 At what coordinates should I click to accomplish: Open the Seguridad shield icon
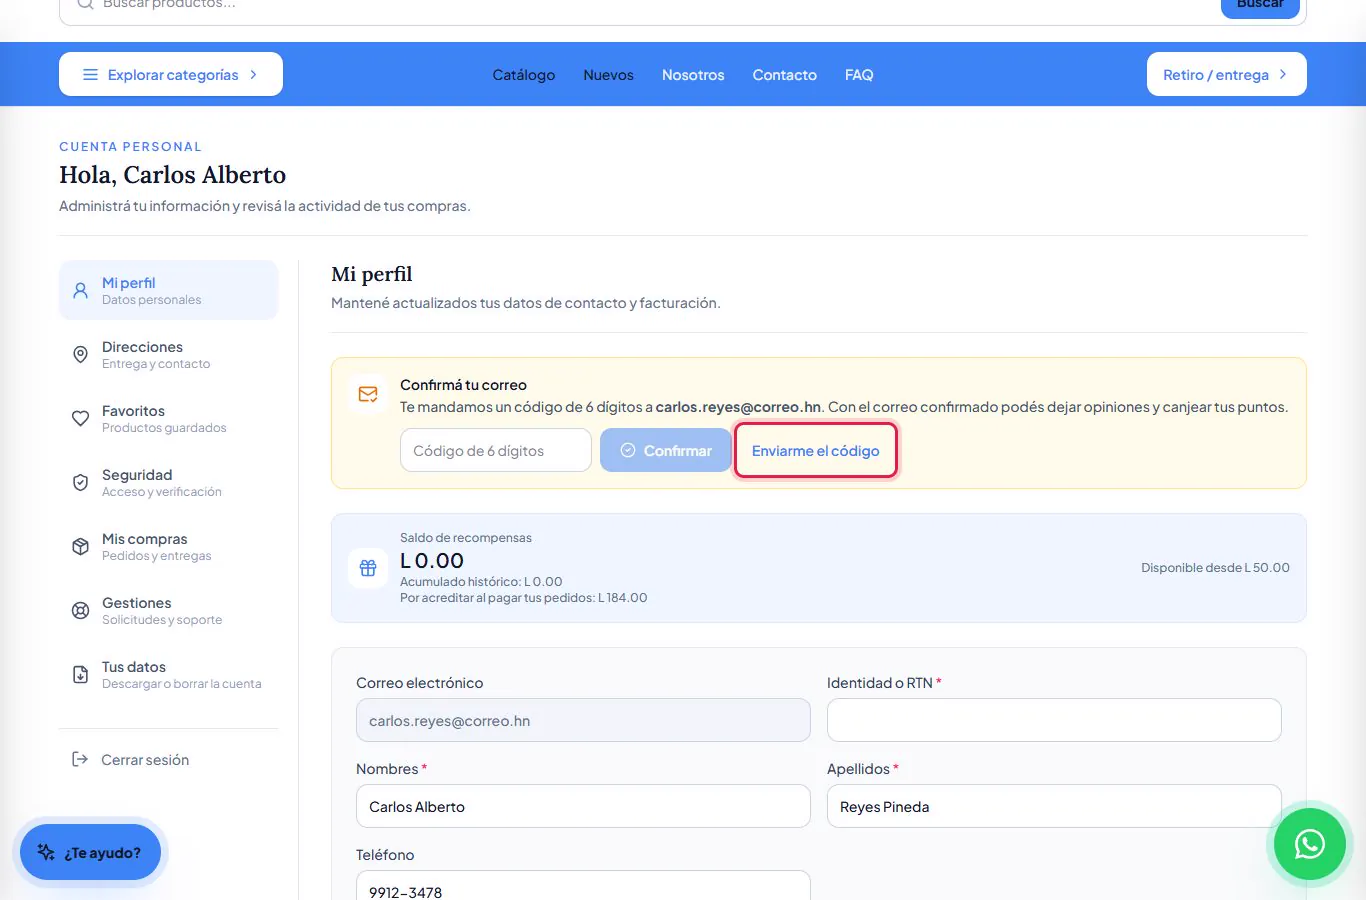81,483
